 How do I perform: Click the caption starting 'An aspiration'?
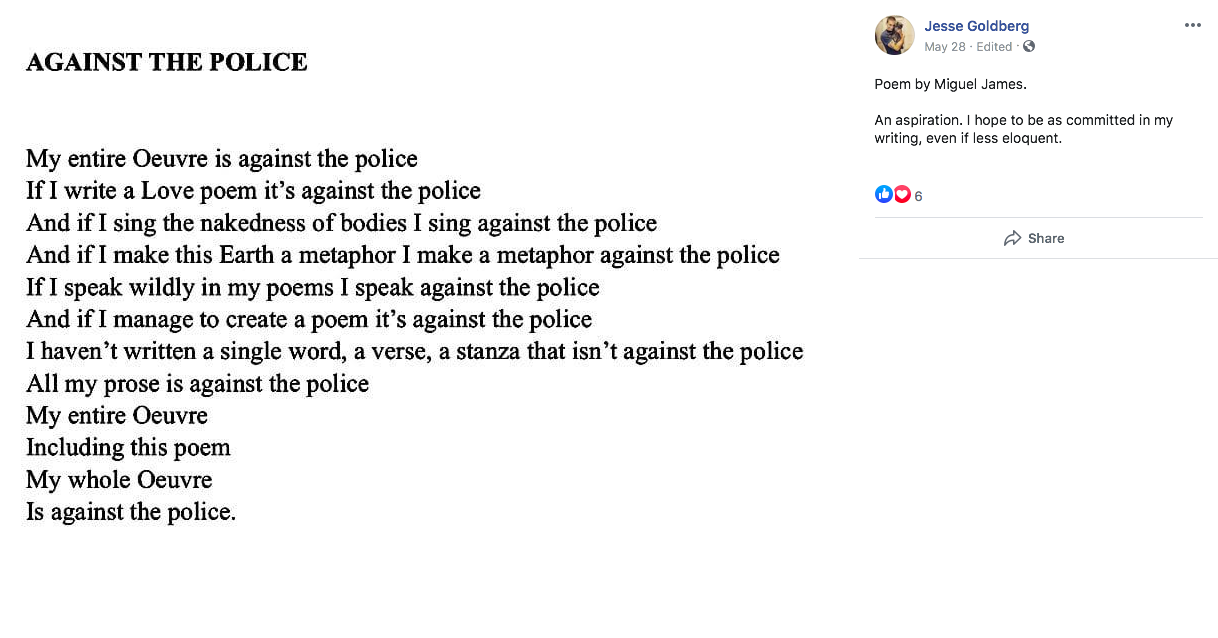[x=1024, y=129]
